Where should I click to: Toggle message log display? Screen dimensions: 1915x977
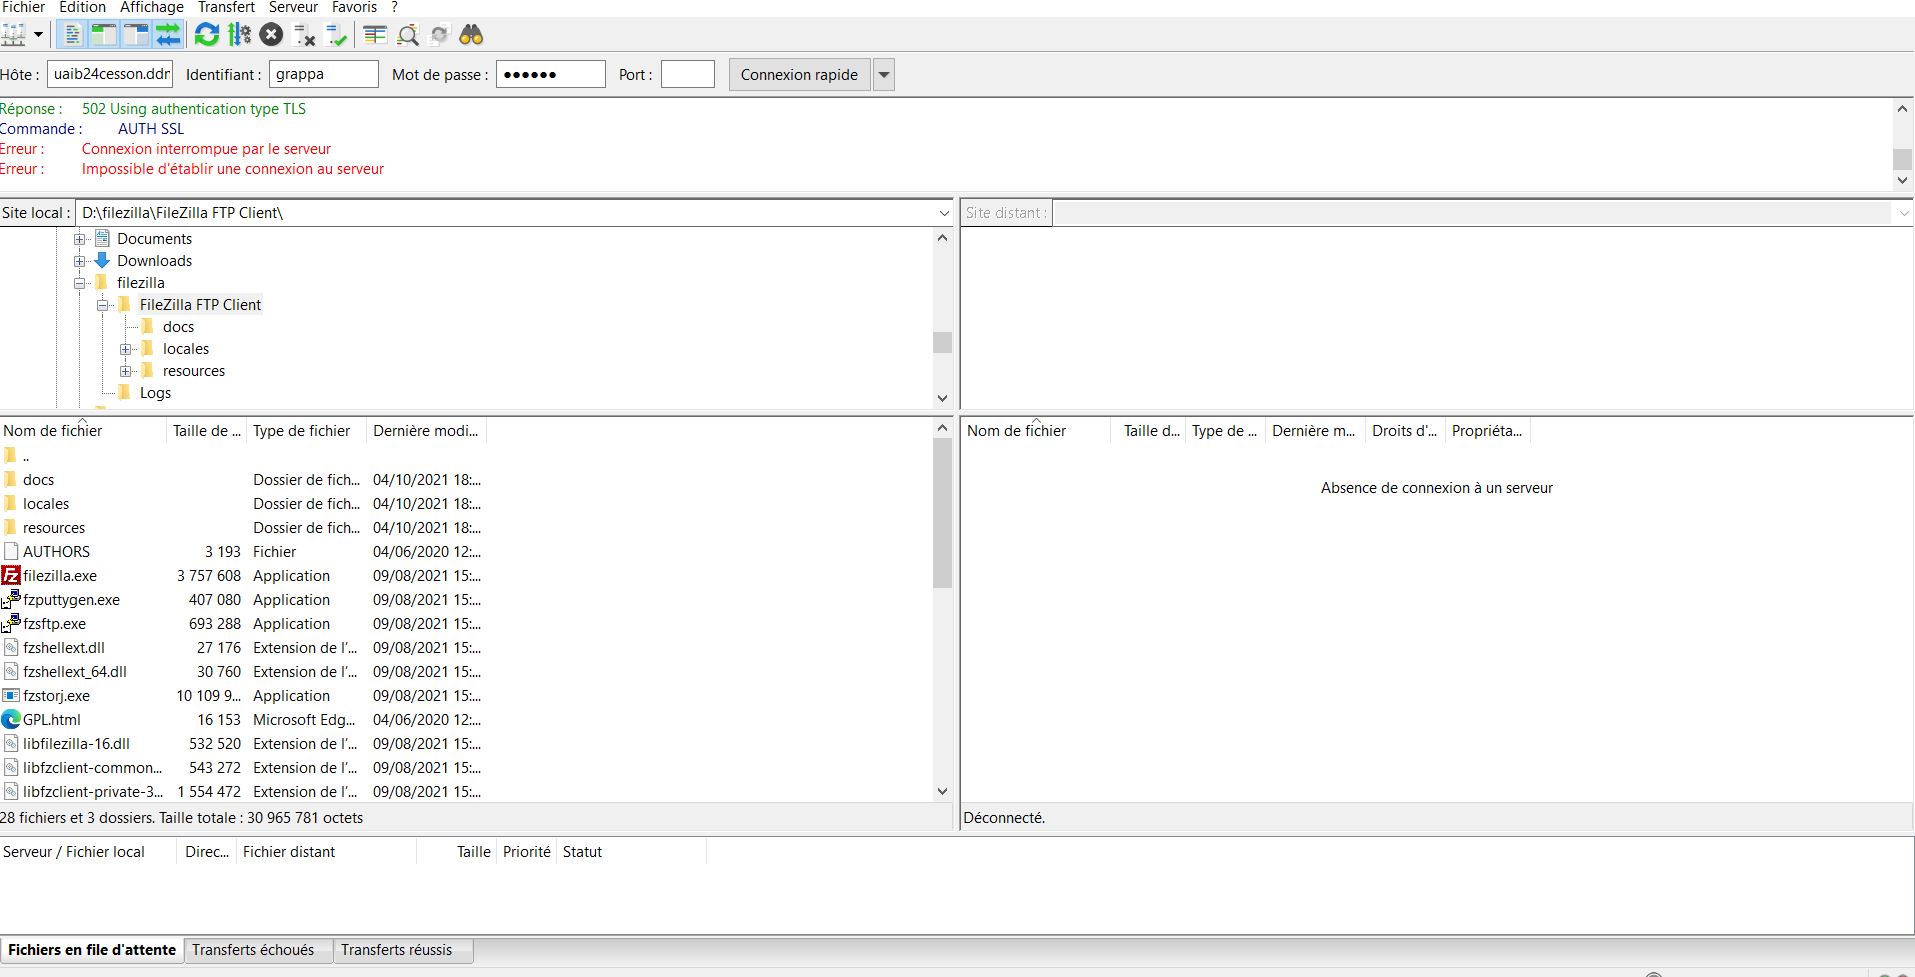[x=72, y=35]
